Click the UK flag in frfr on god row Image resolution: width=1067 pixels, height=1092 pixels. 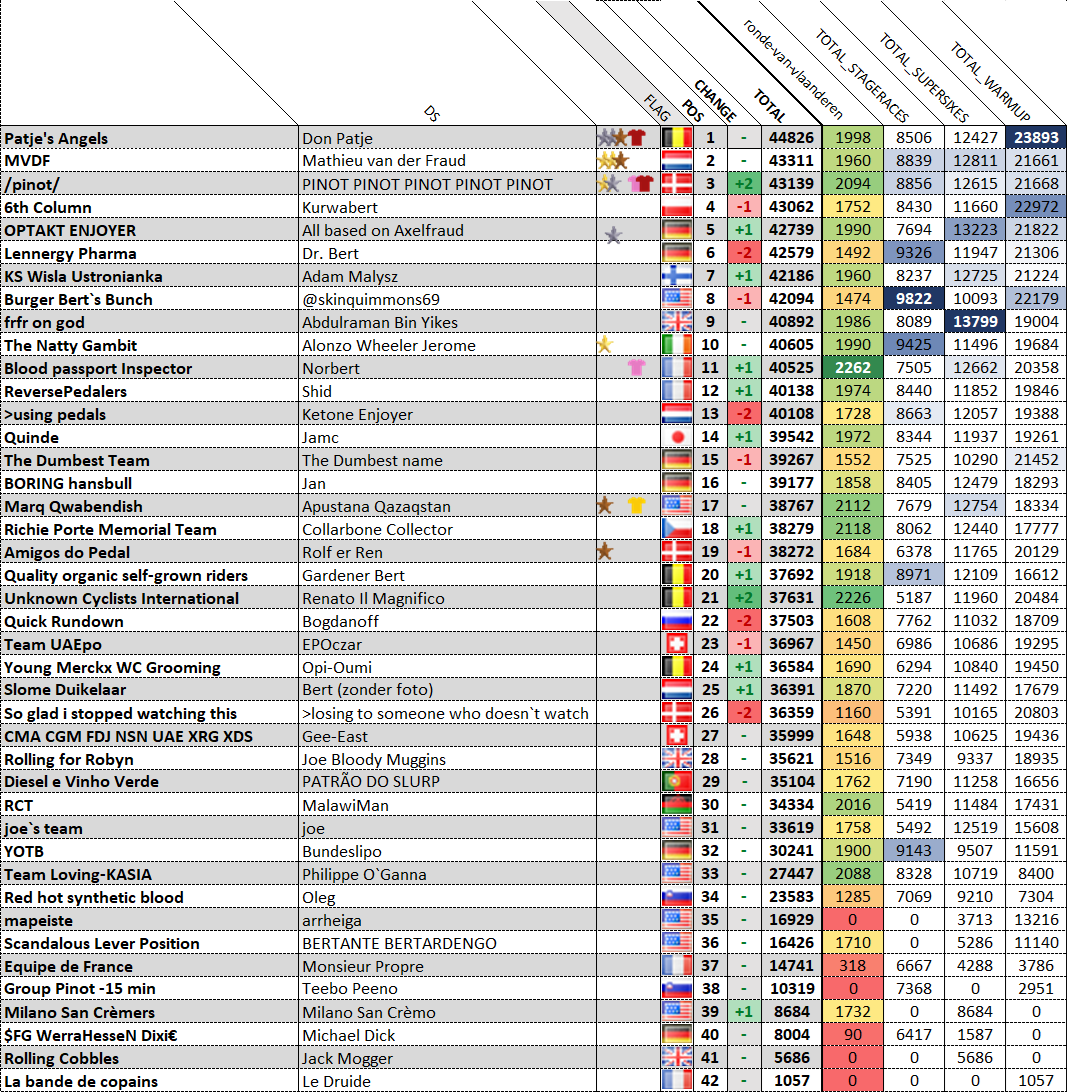tap(677, 322)
